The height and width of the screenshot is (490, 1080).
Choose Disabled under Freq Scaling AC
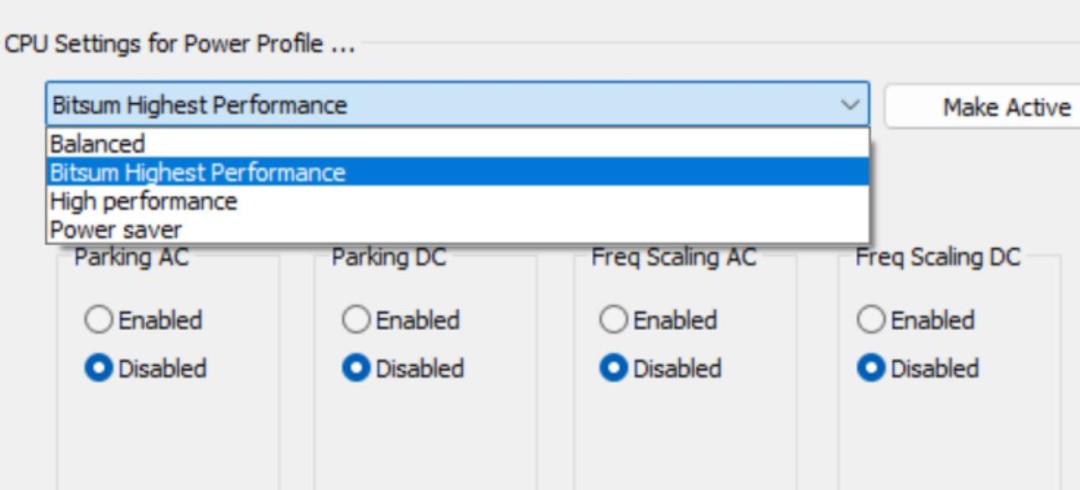(x=614, y=369)
